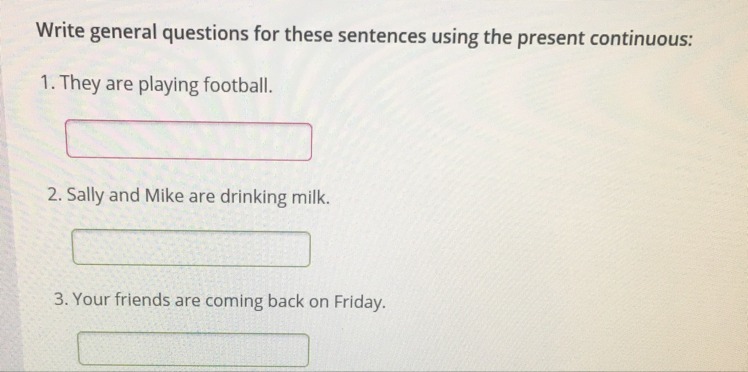Image resolution: width=748 pixels, height=372 pixels.
Task: Click the word 'coming' in sentence 3
Action: (x=234, y=302)
